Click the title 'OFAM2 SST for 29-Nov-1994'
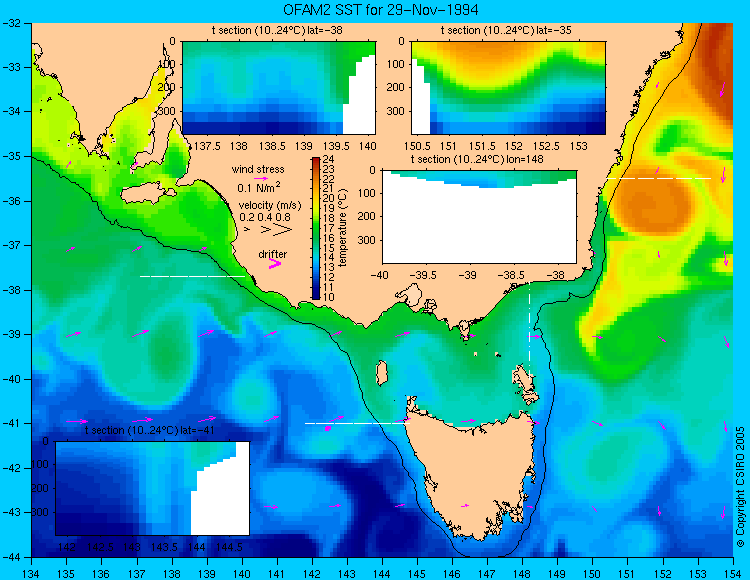 click(x=380, y=10)
